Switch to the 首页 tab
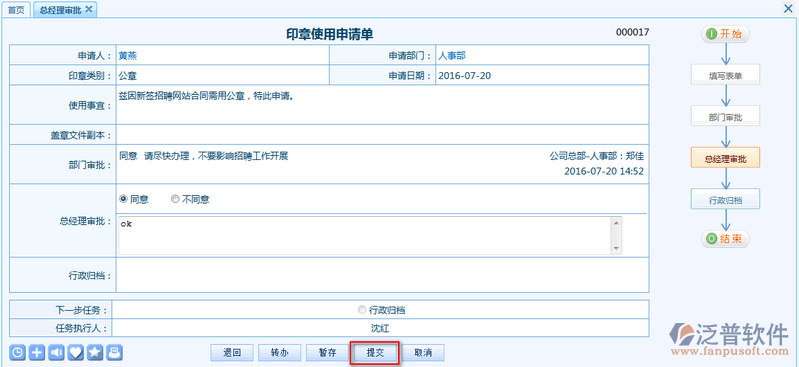Image resolution: width=799 pixels, height=367 pixels. click(x=16, y=10)
